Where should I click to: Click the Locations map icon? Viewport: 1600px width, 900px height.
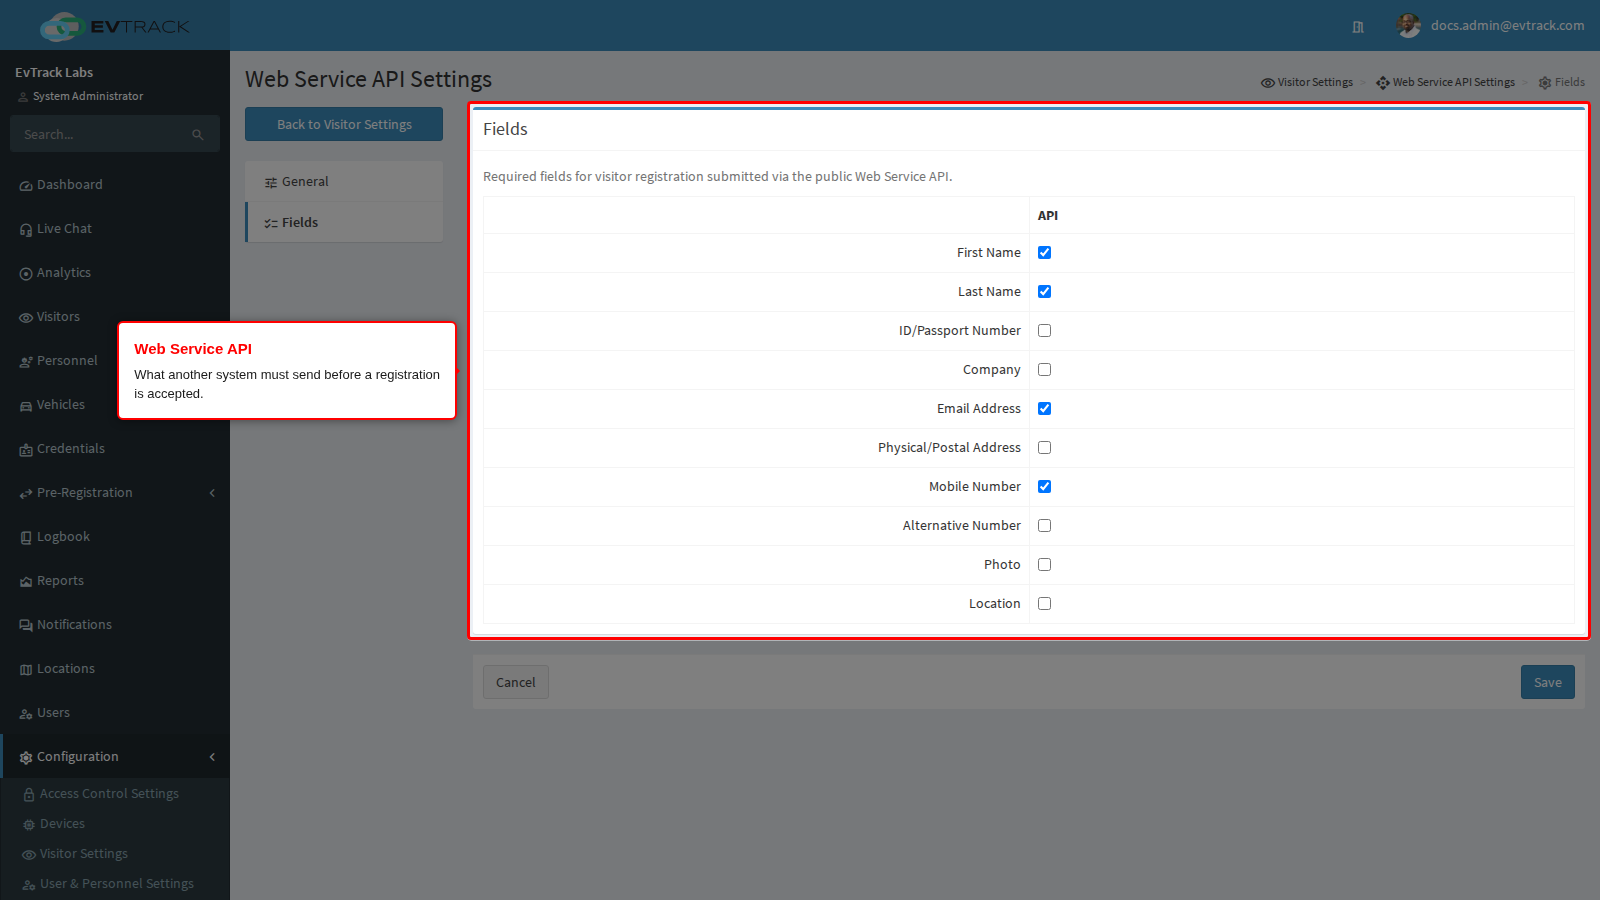pos(26,670)
